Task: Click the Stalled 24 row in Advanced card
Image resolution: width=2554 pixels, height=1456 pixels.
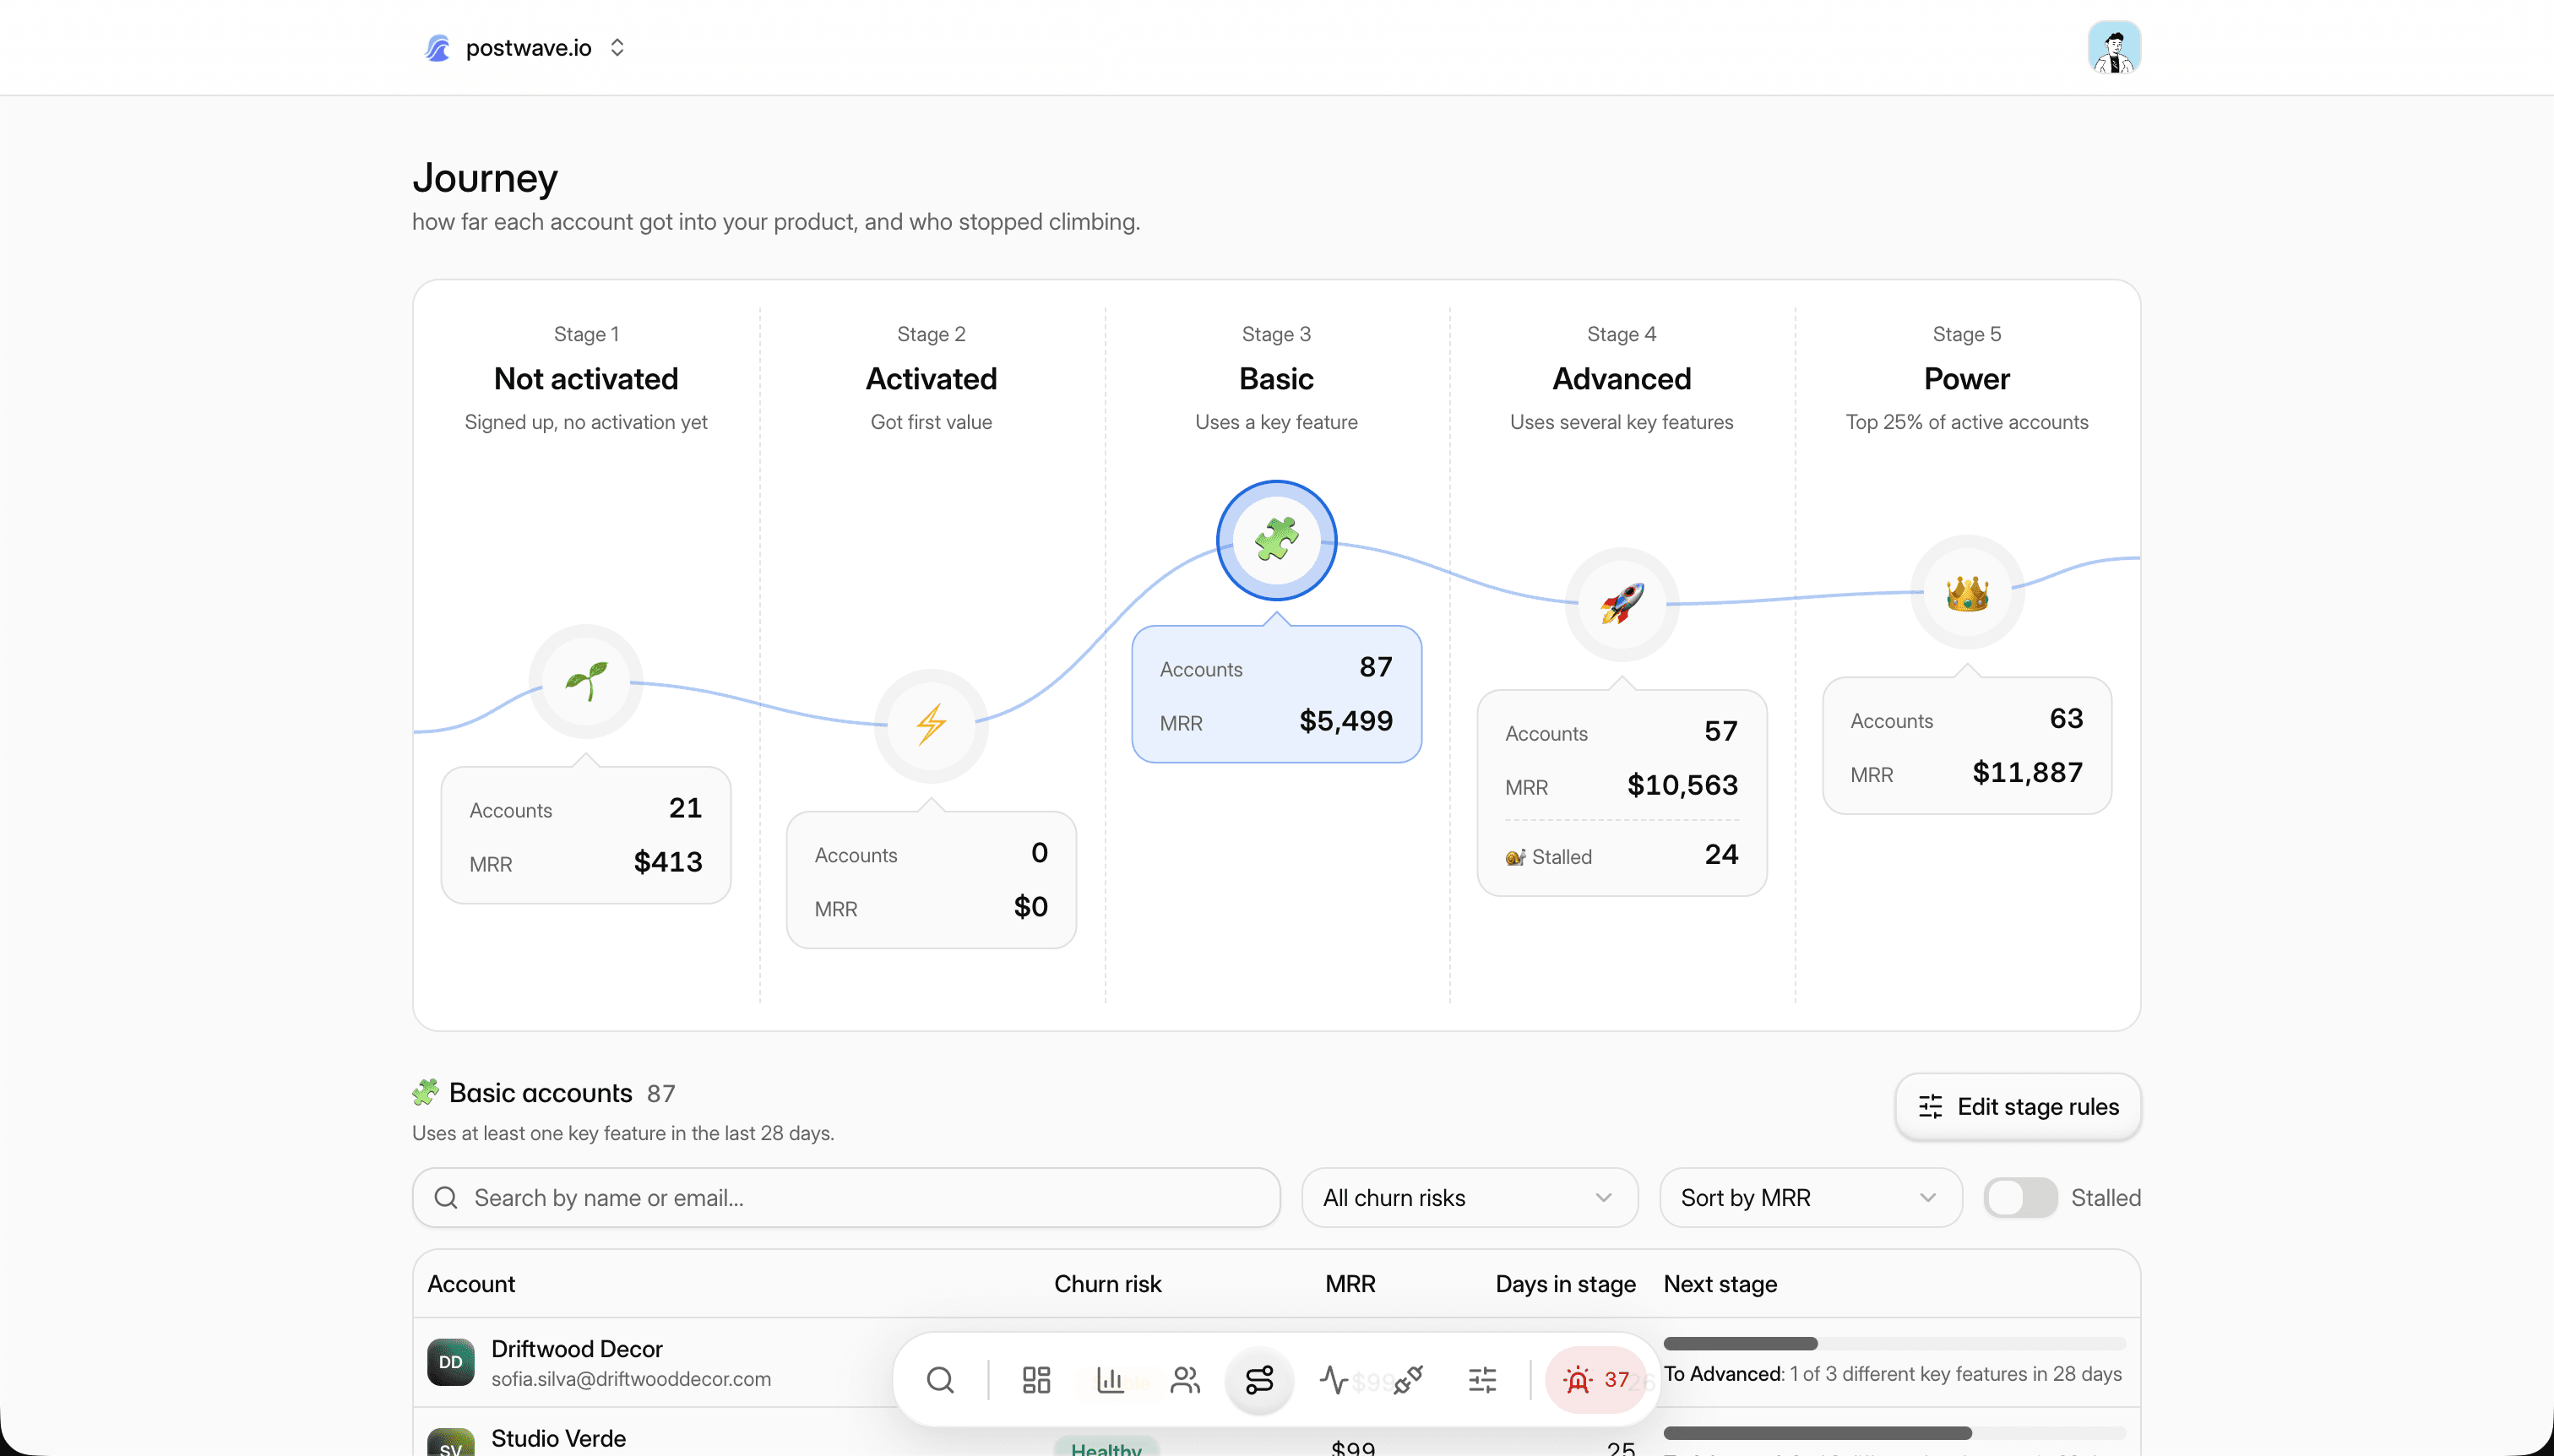Action: (1621, 856)
